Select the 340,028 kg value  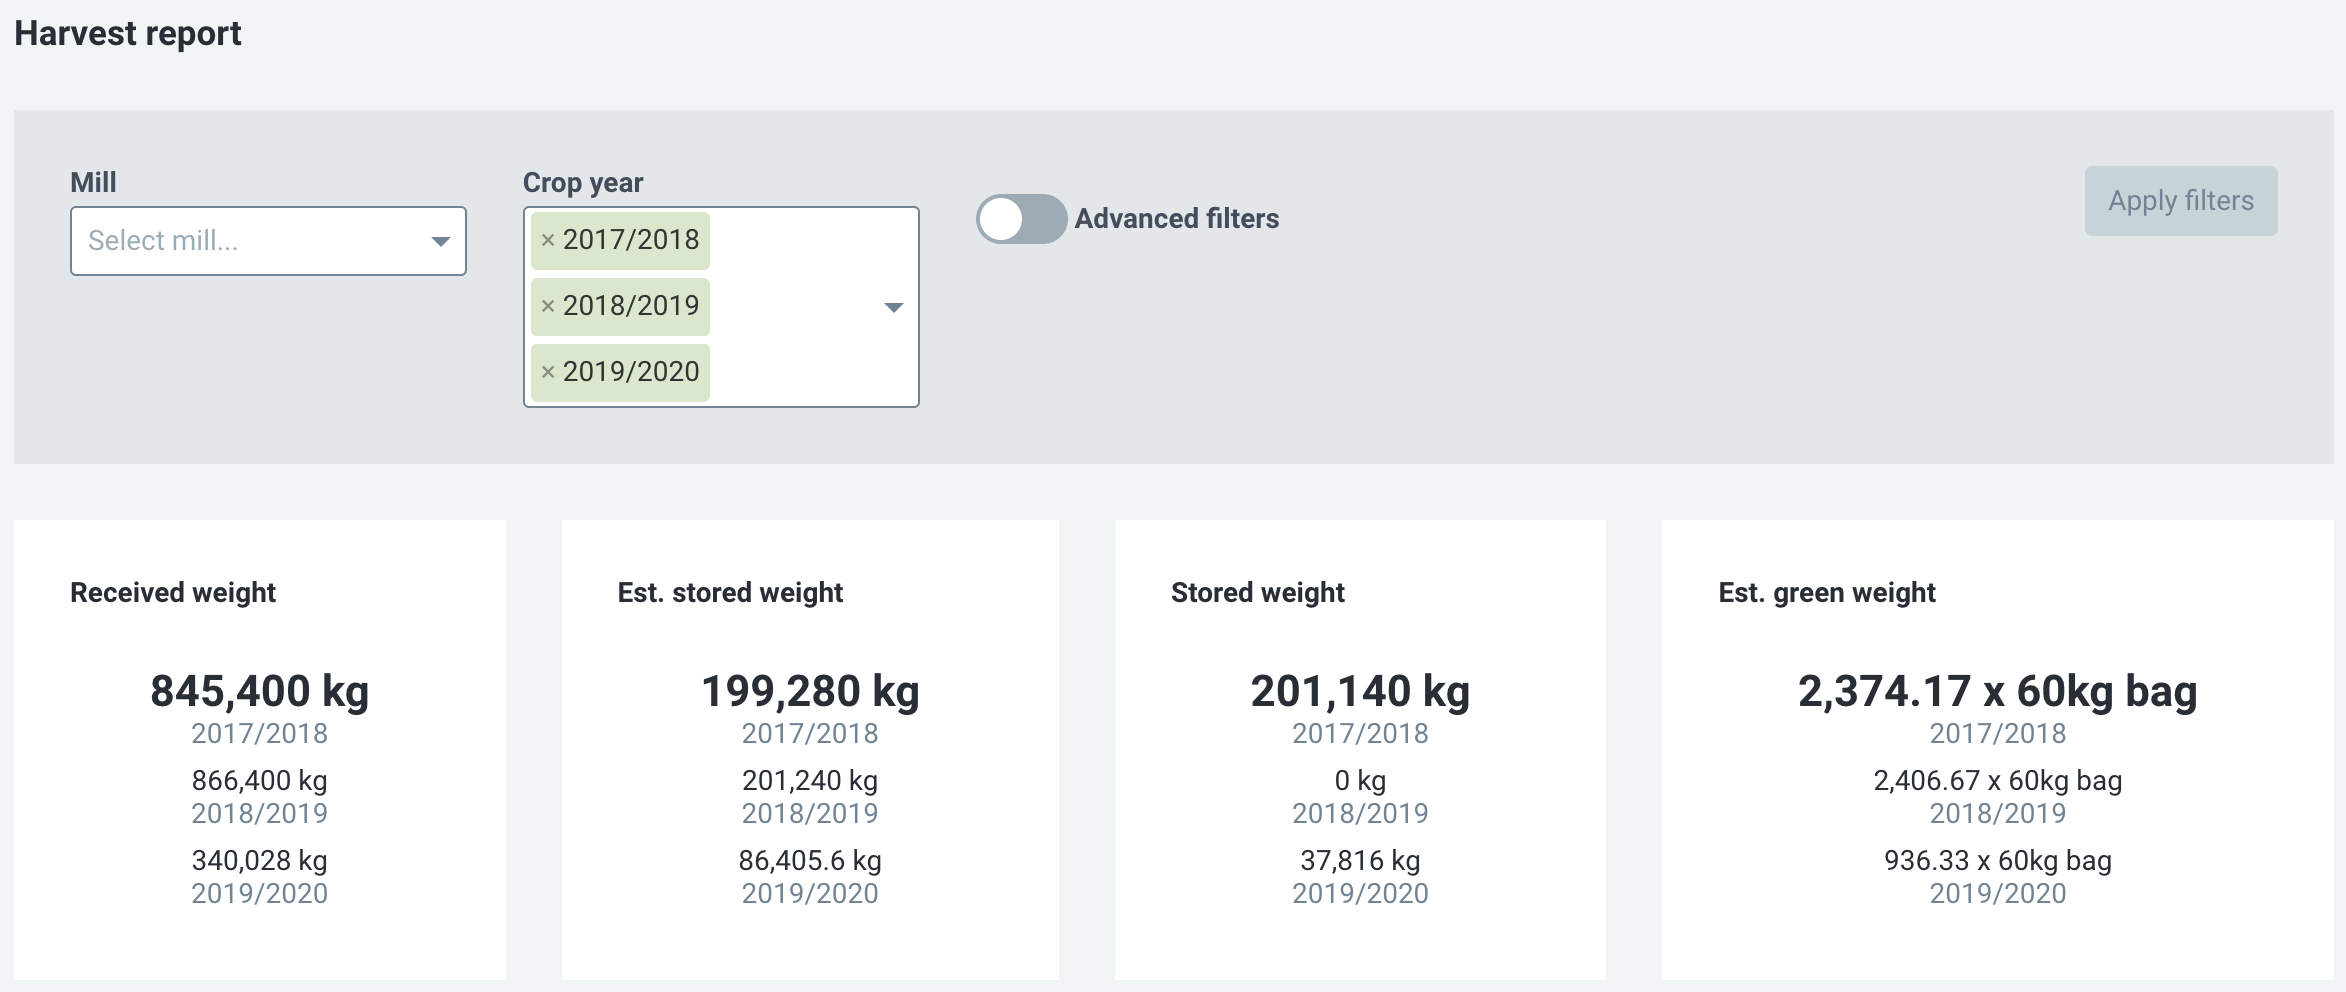[x=260, y=861]
